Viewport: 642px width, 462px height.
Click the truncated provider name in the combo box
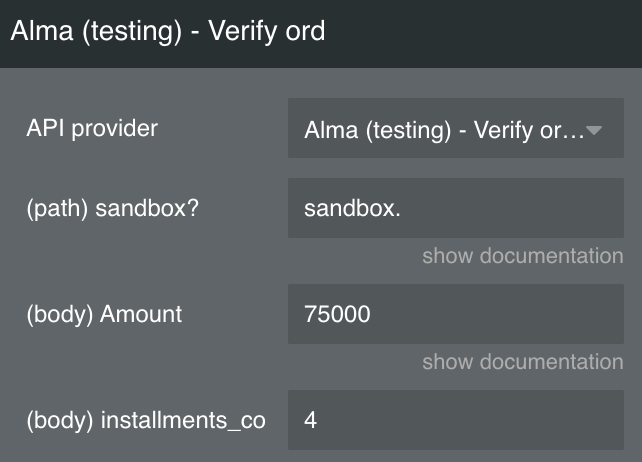444,130
